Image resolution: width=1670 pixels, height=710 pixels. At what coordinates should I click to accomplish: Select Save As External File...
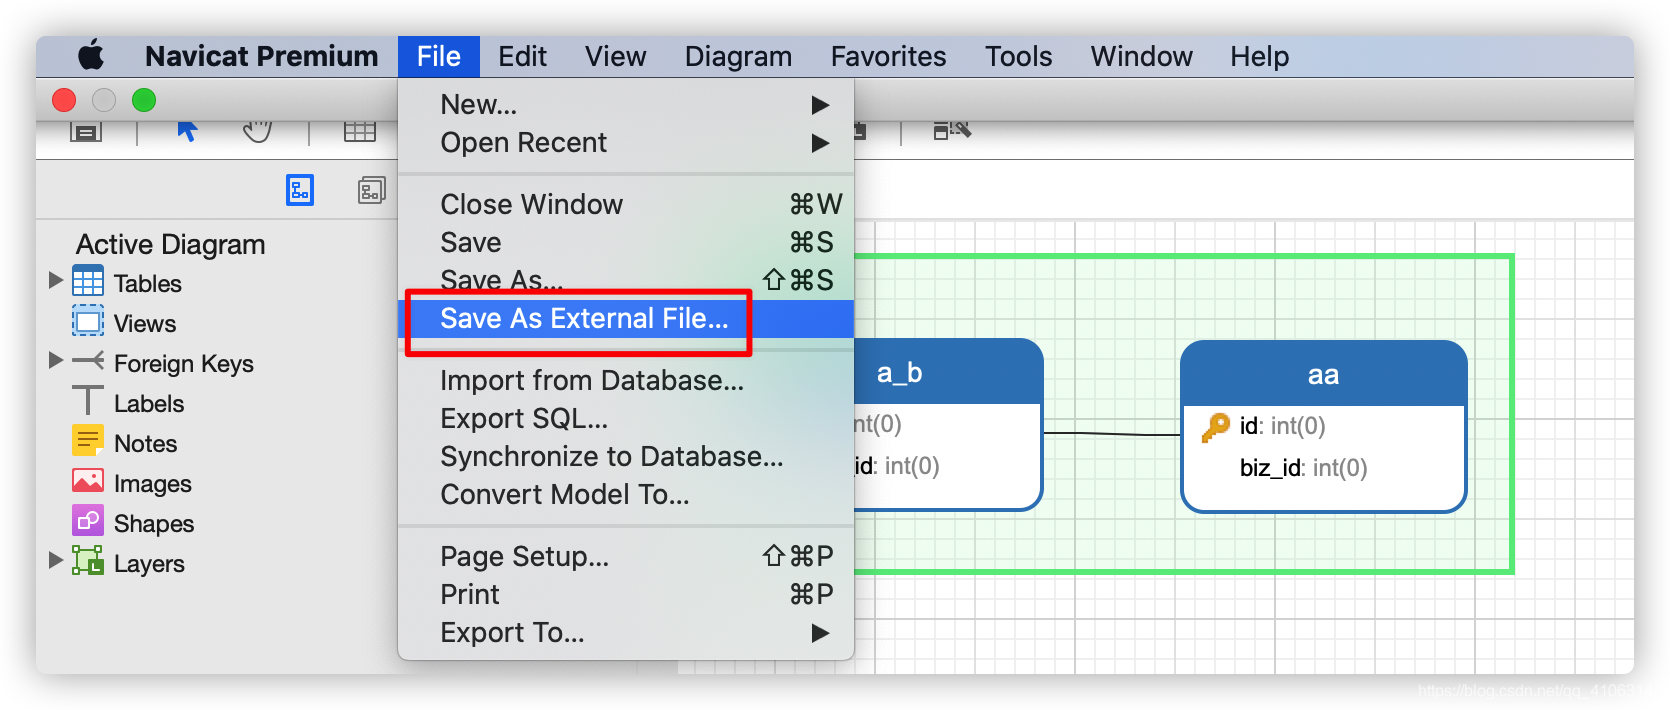626,318
